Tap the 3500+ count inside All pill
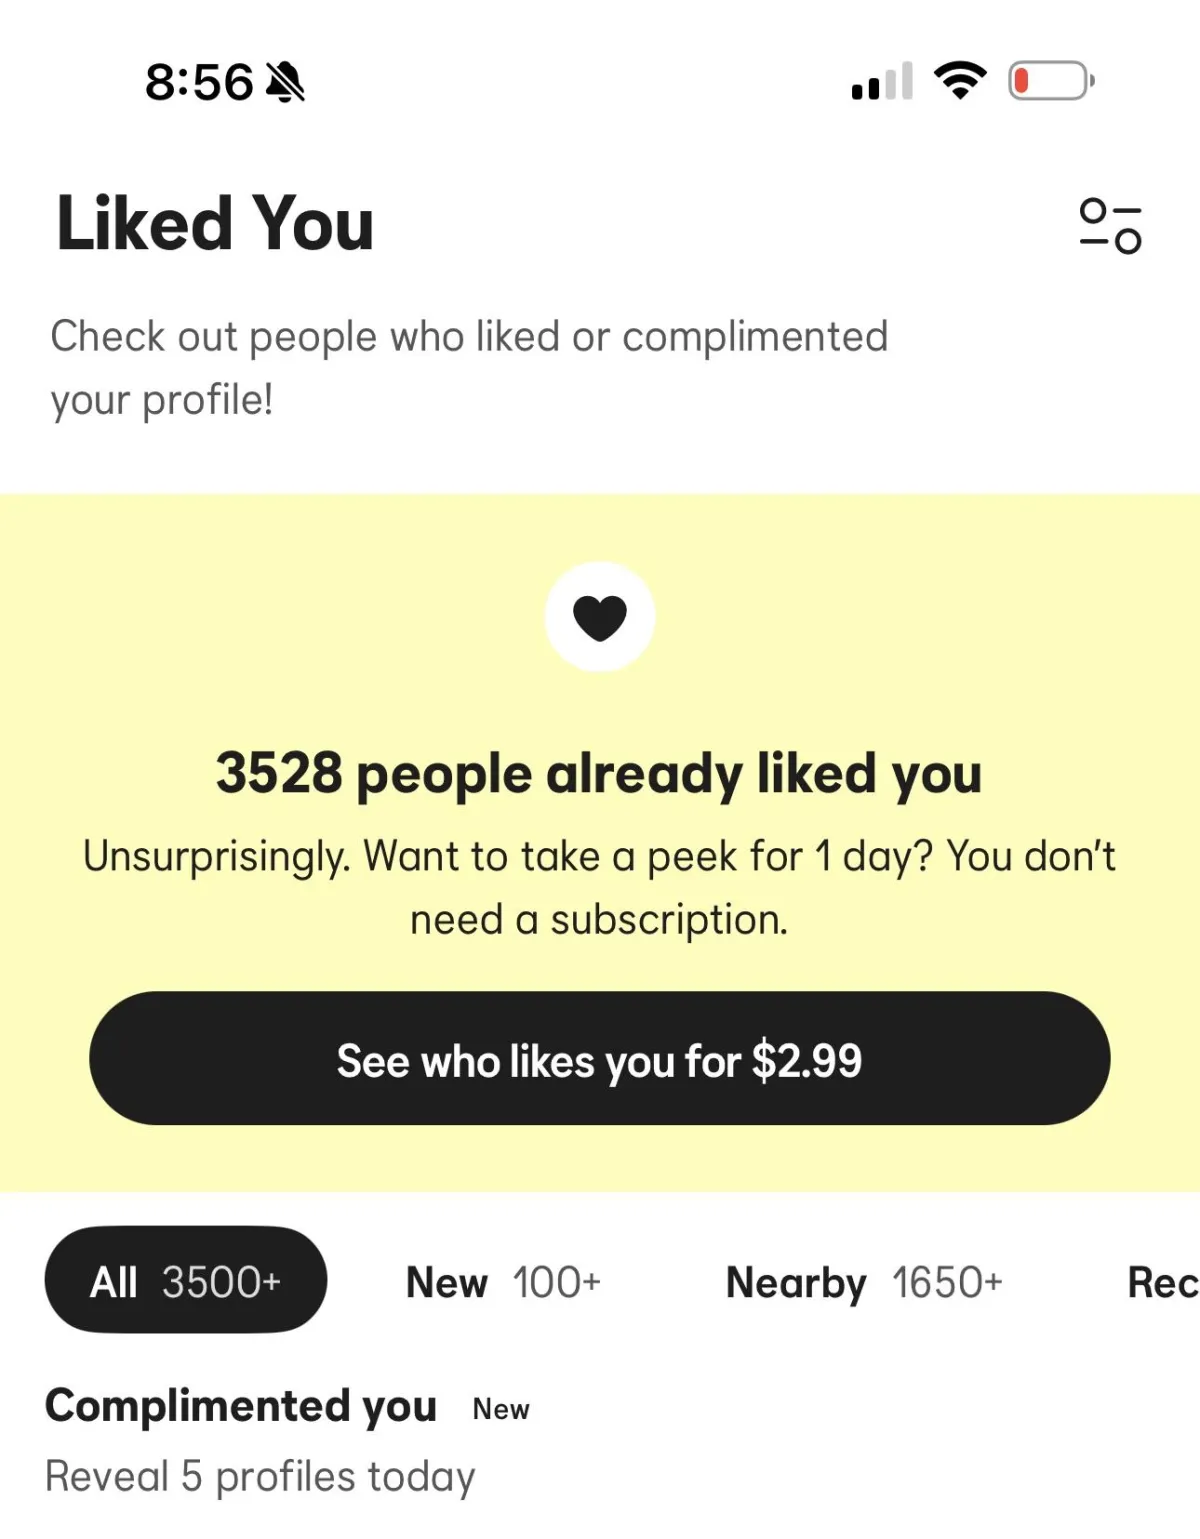The width and height of the screenshot is (1200, 1539). tap(222, 1282)
